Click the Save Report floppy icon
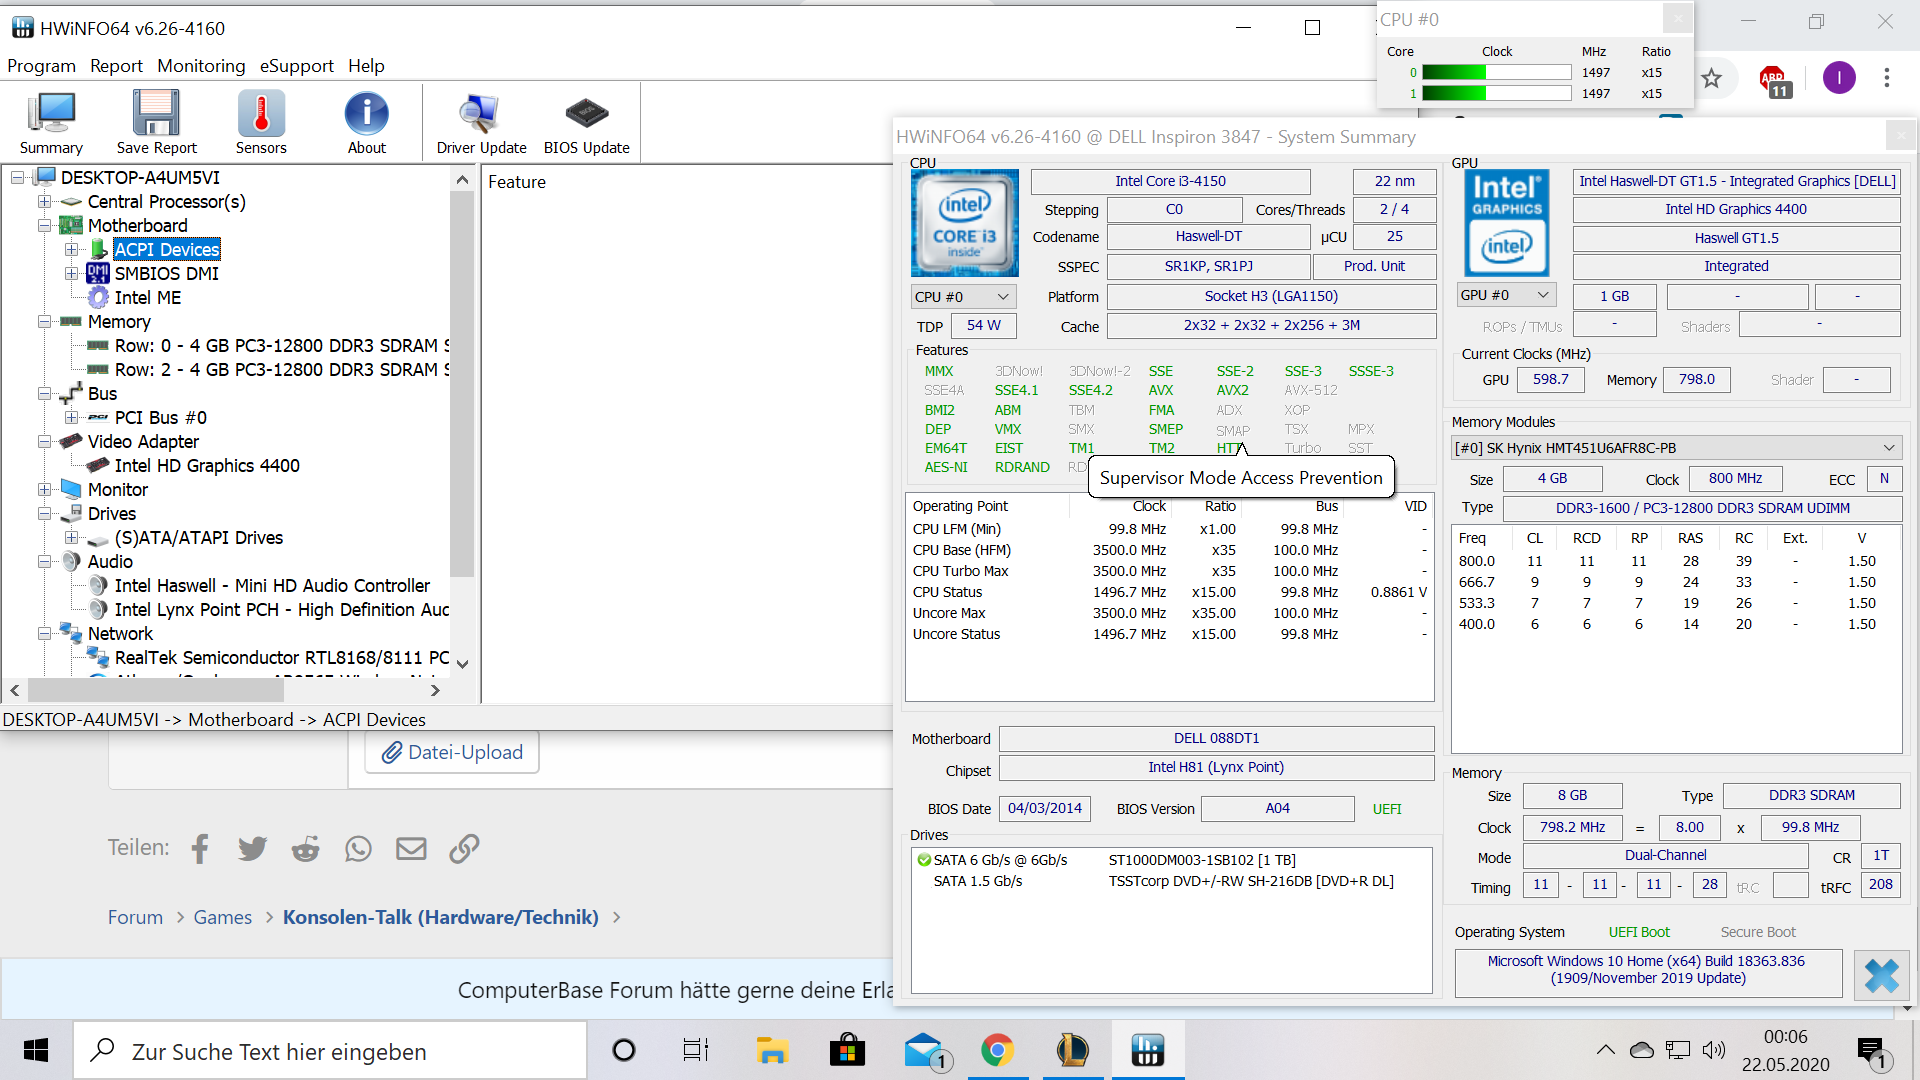Viewport: 1920px width, 1080px height. (x=156, y=122)
